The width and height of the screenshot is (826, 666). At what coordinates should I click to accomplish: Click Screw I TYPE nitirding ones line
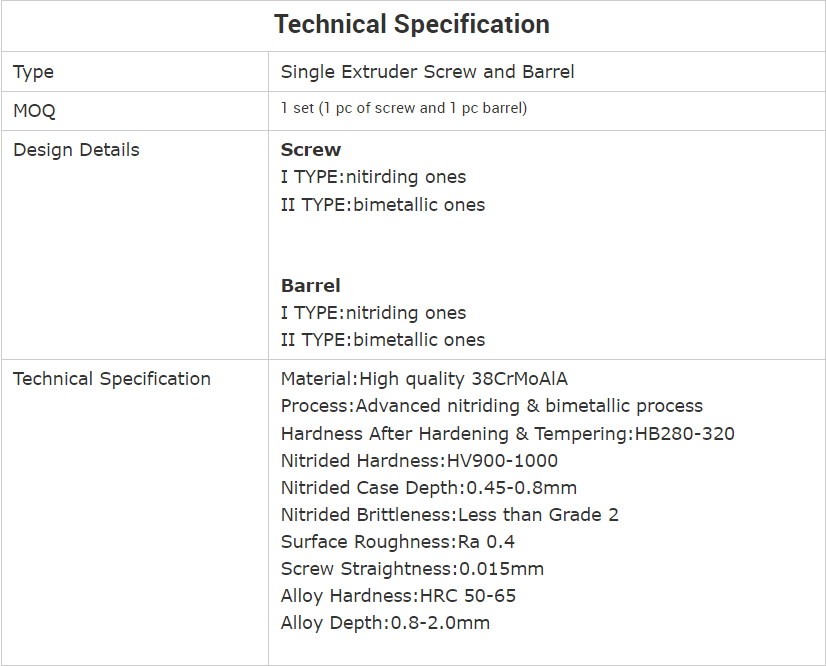(373, 177)
